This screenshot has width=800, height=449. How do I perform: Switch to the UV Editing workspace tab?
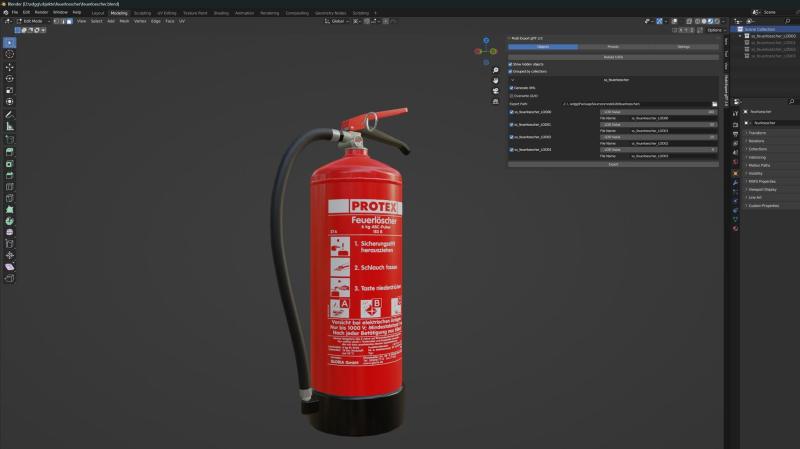click(167, 13)
